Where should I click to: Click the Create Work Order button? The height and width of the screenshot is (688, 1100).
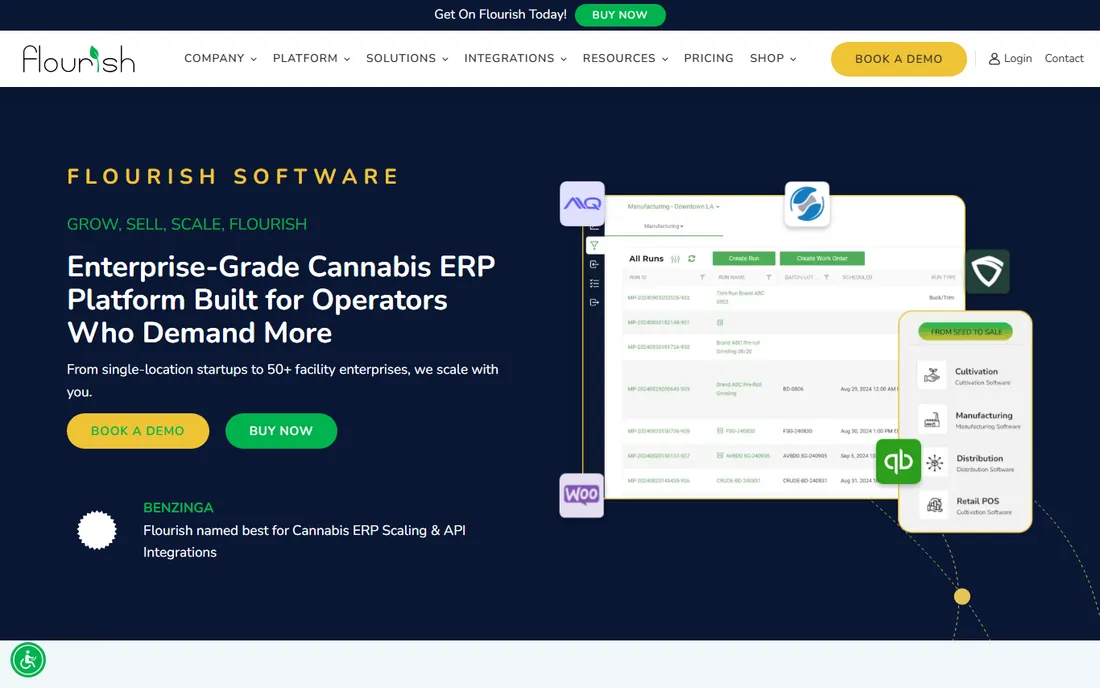pyautogui.click(x=821, y=258)
